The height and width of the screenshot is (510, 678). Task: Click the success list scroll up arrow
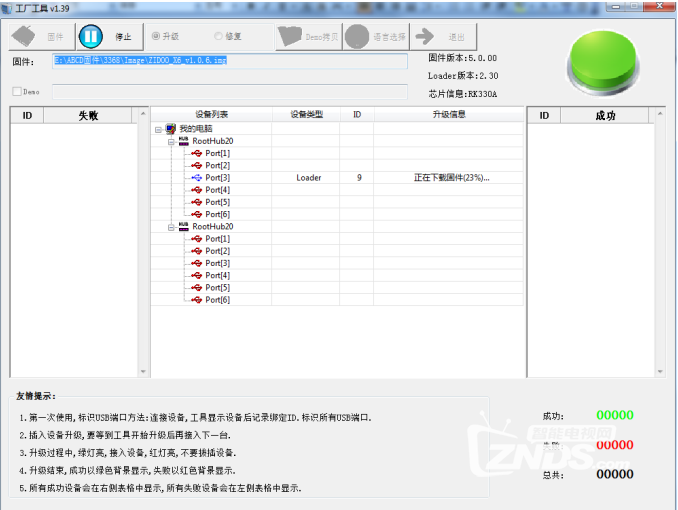click(x=660, y=114)
